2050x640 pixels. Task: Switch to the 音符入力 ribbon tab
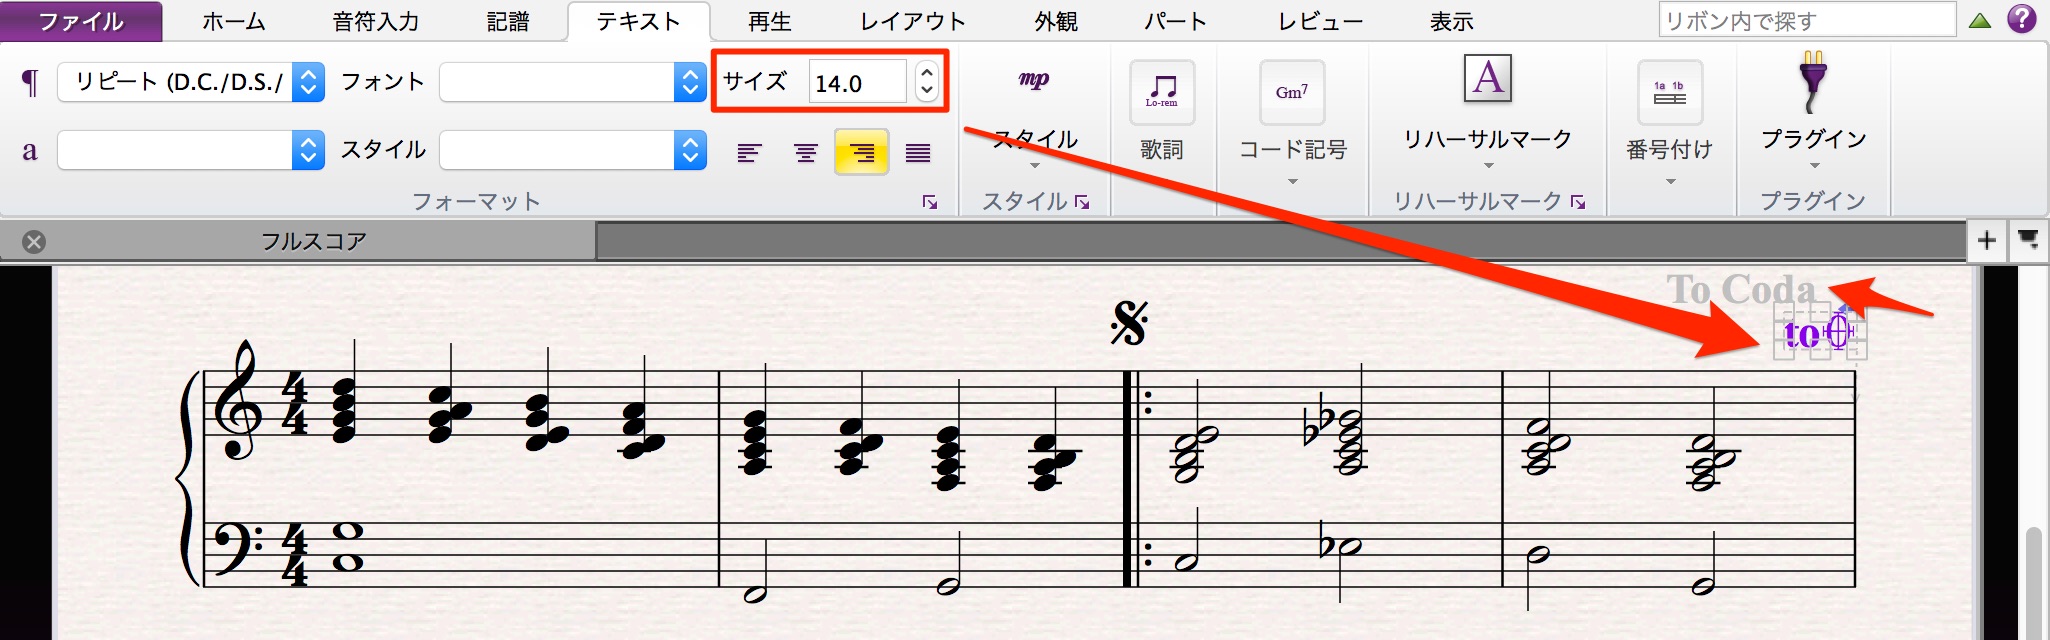click(x=375, y=21)
